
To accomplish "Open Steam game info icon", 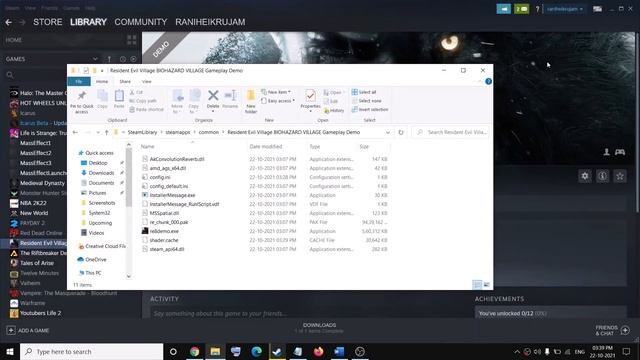I will point(602,176).
